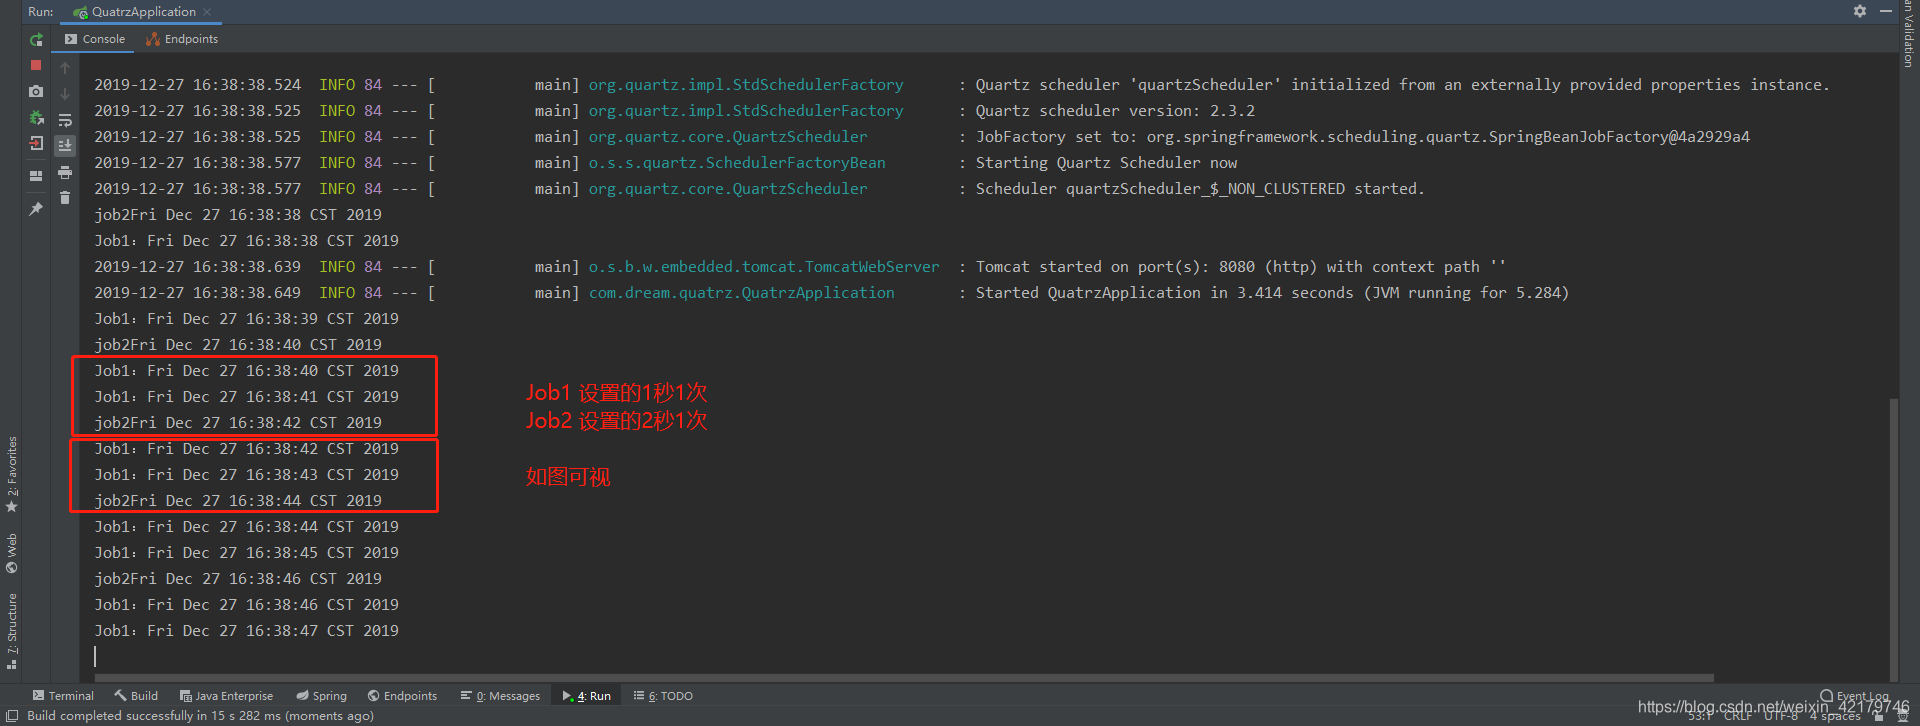Click the CRLF line separator selector
This screenshot has height=726, width=1920.
point(1738,716)
